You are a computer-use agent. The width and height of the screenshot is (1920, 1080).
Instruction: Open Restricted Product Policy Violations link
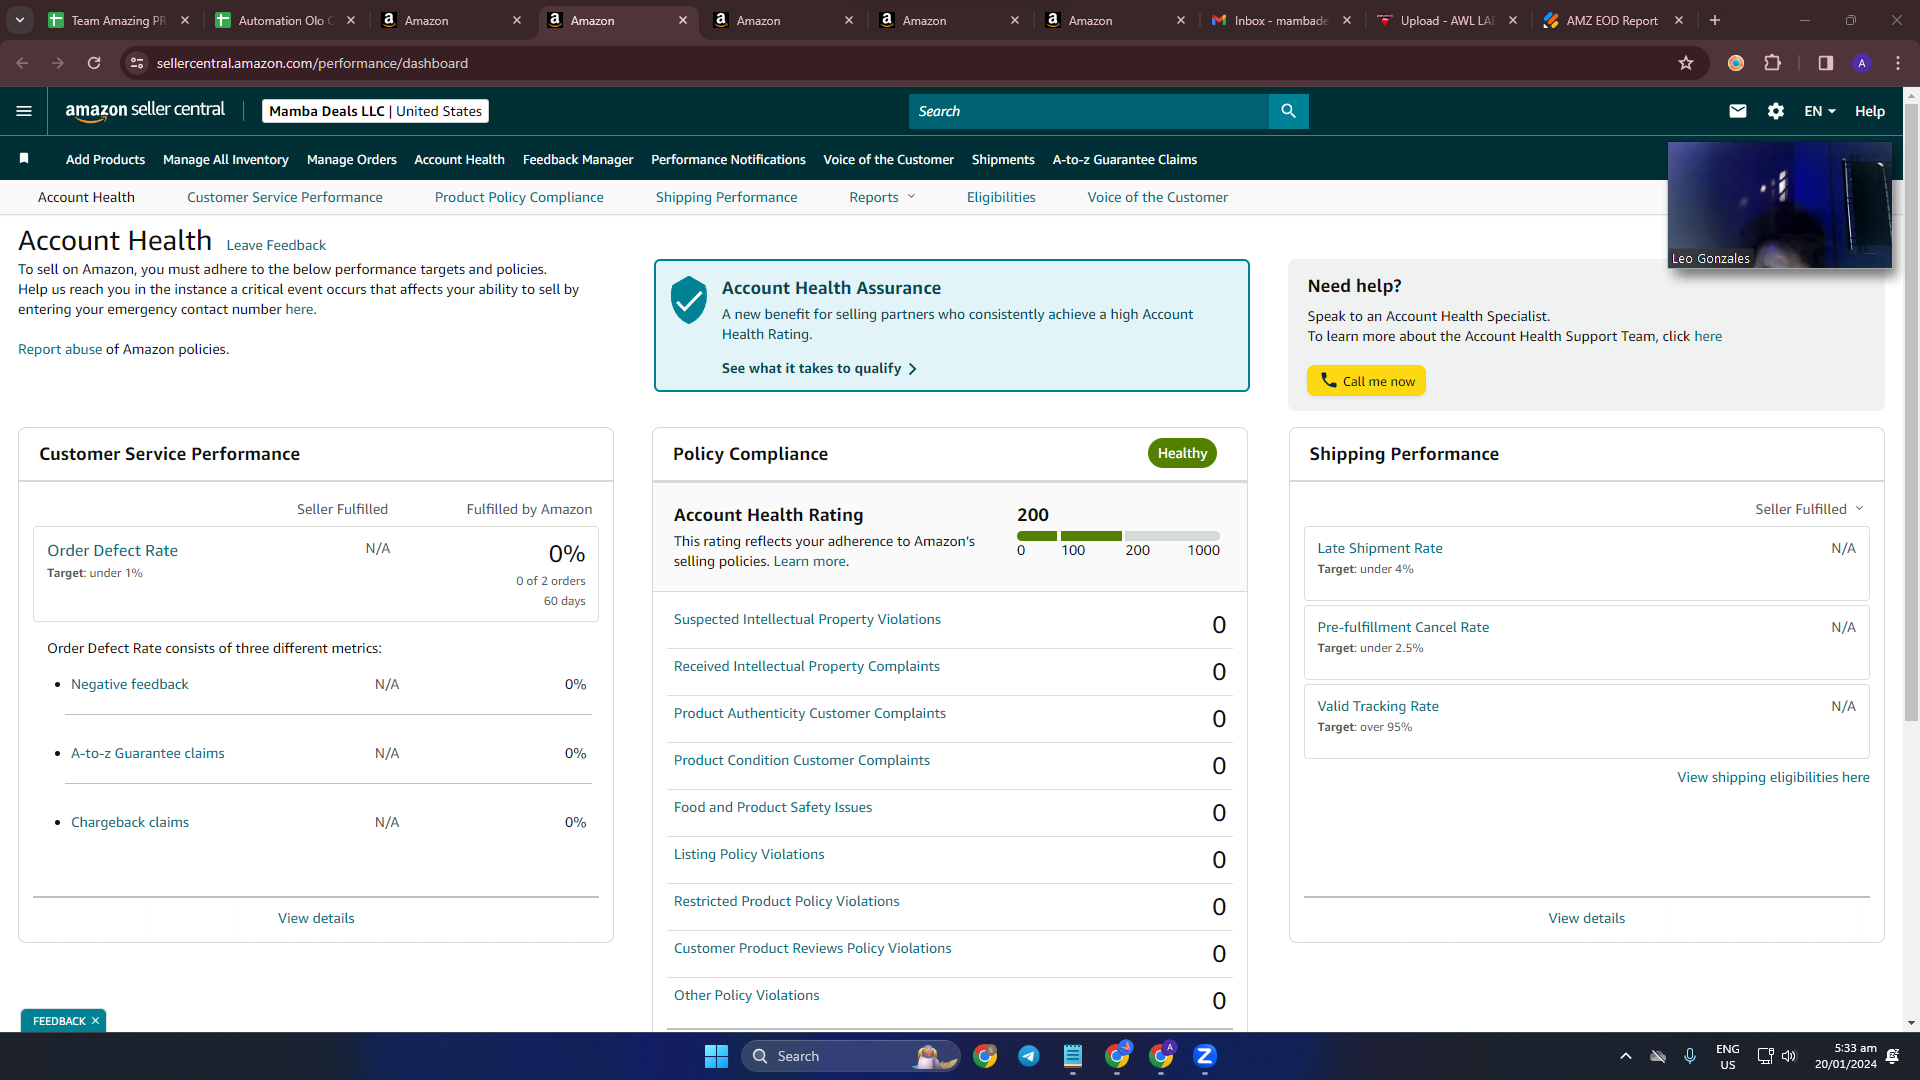click(x=787, y=901)
